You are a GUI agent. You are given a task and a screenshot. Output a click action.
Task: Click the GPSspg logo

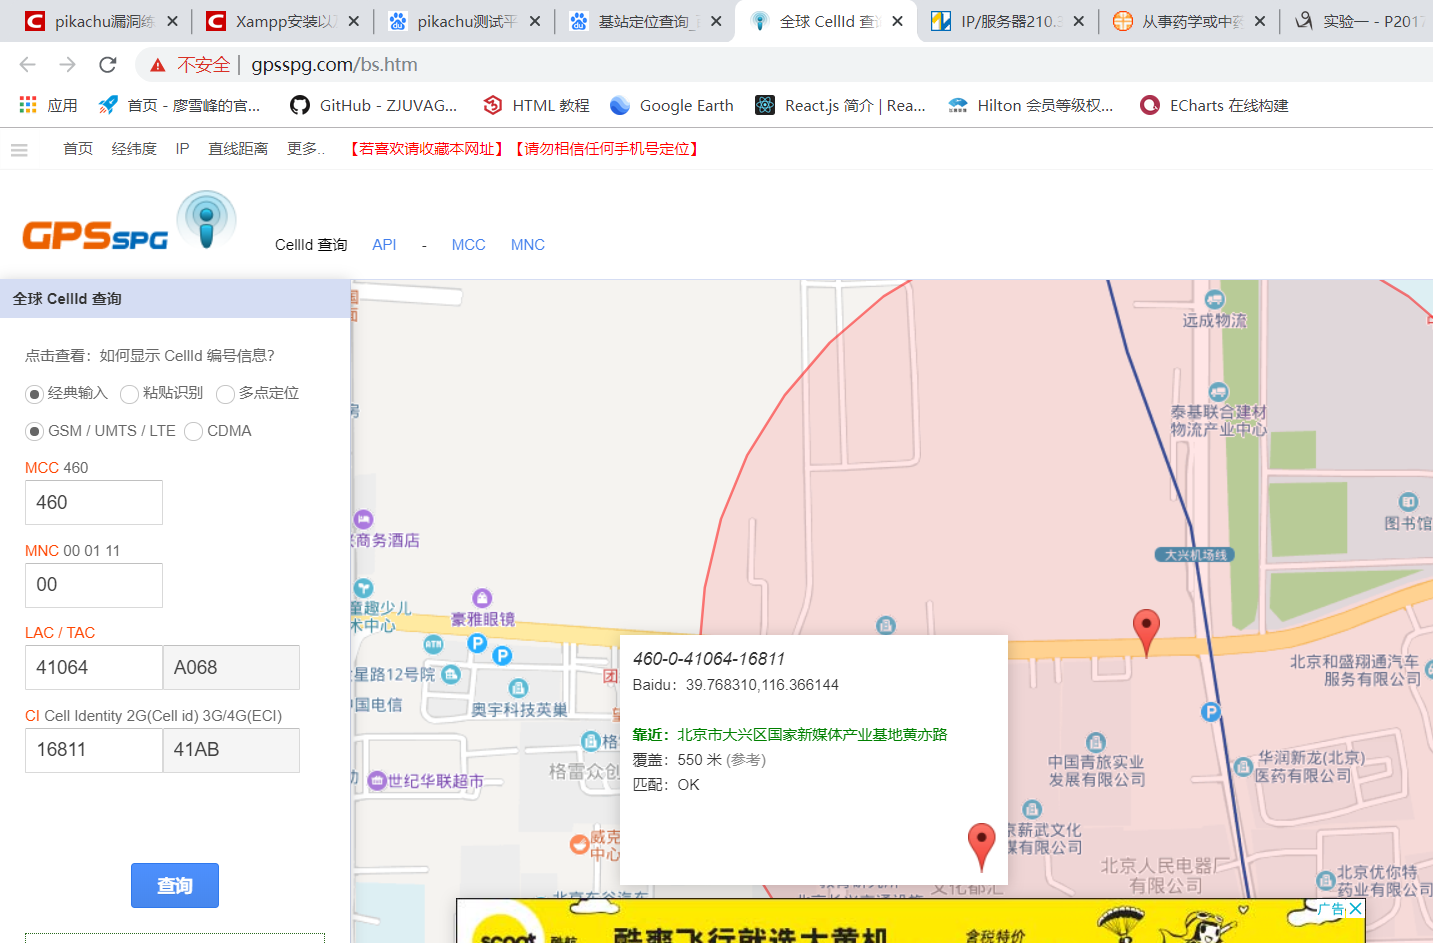point(129,221)
